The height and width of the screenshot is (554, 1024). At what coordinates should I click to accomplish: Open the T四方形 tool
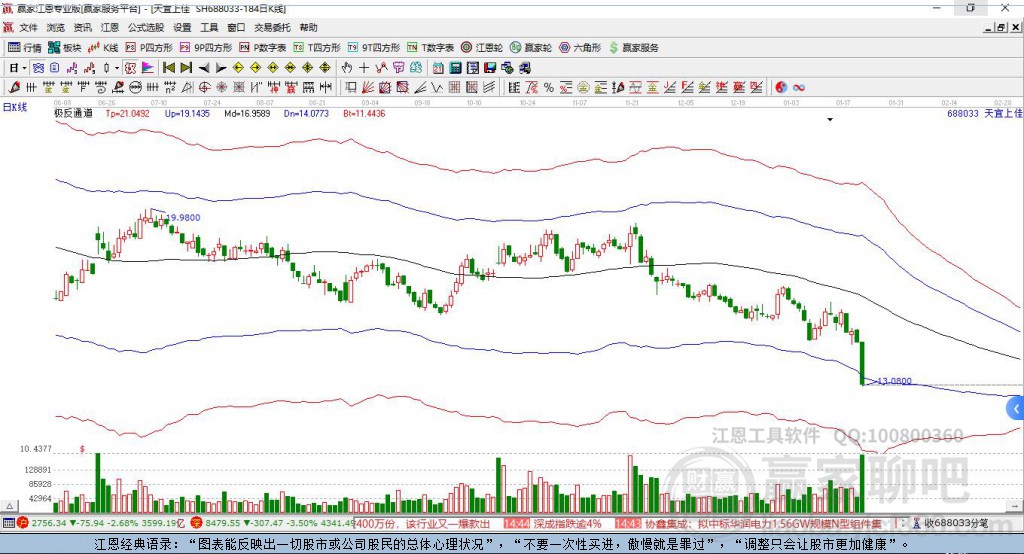(x=317, y=48)
